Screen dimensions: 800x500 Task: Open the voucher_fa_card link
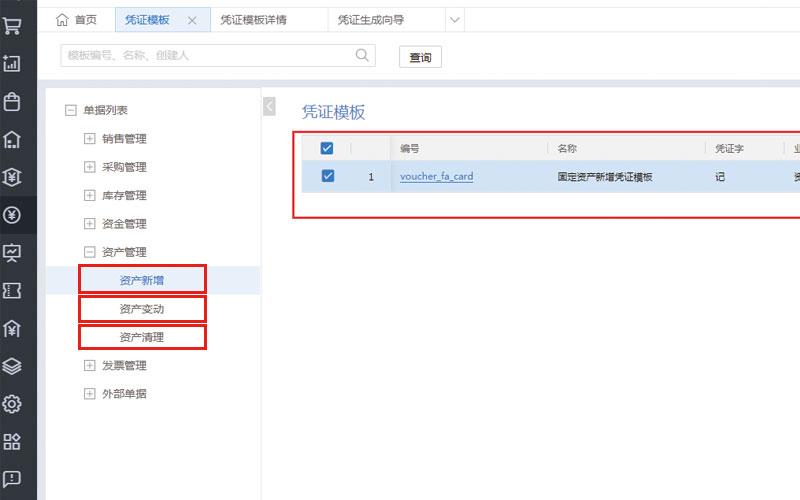pyautogui.click(x=436, y=177)
